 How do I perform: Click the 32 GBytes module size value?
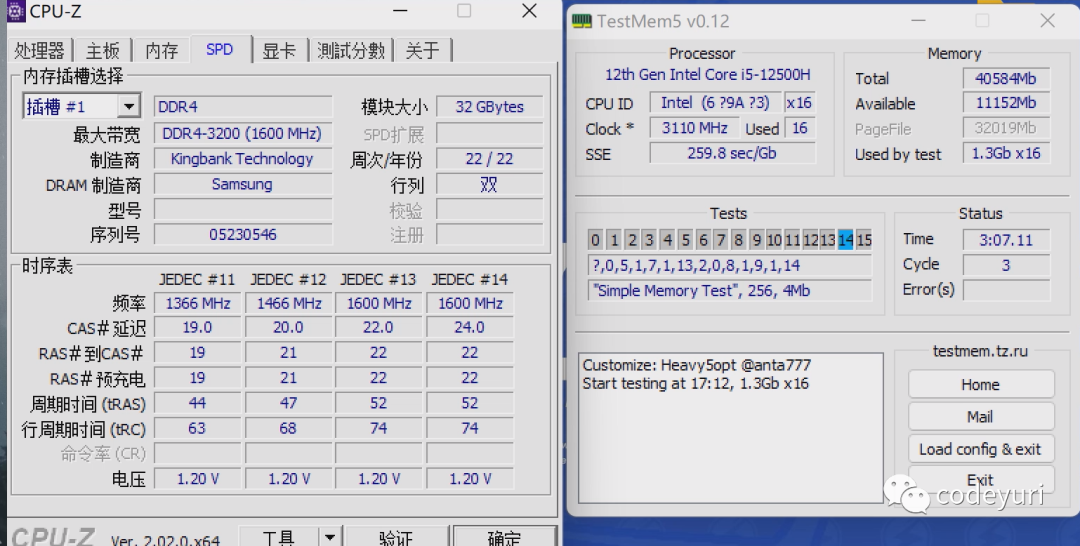490,107
